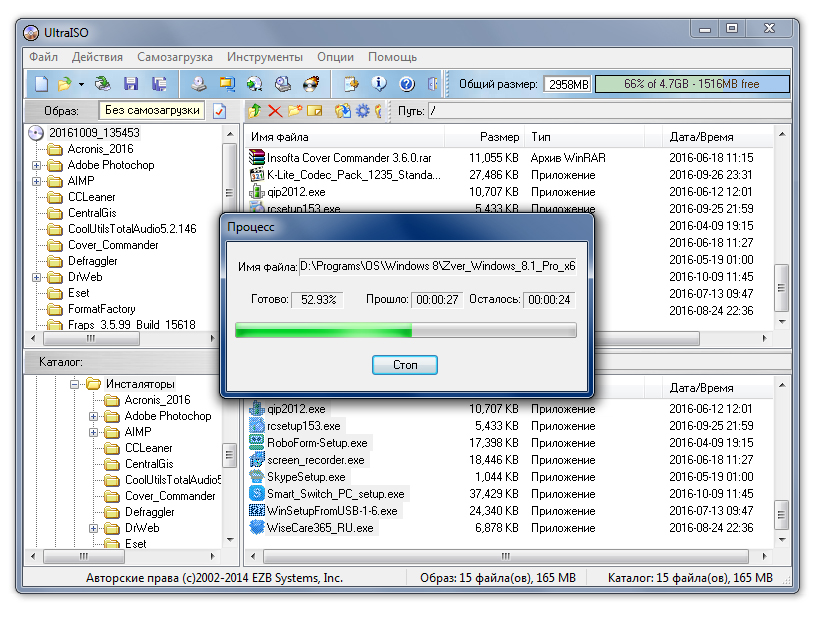Open the Помощь menu
This screenshot has width=815, height=617.
point(392,57)
